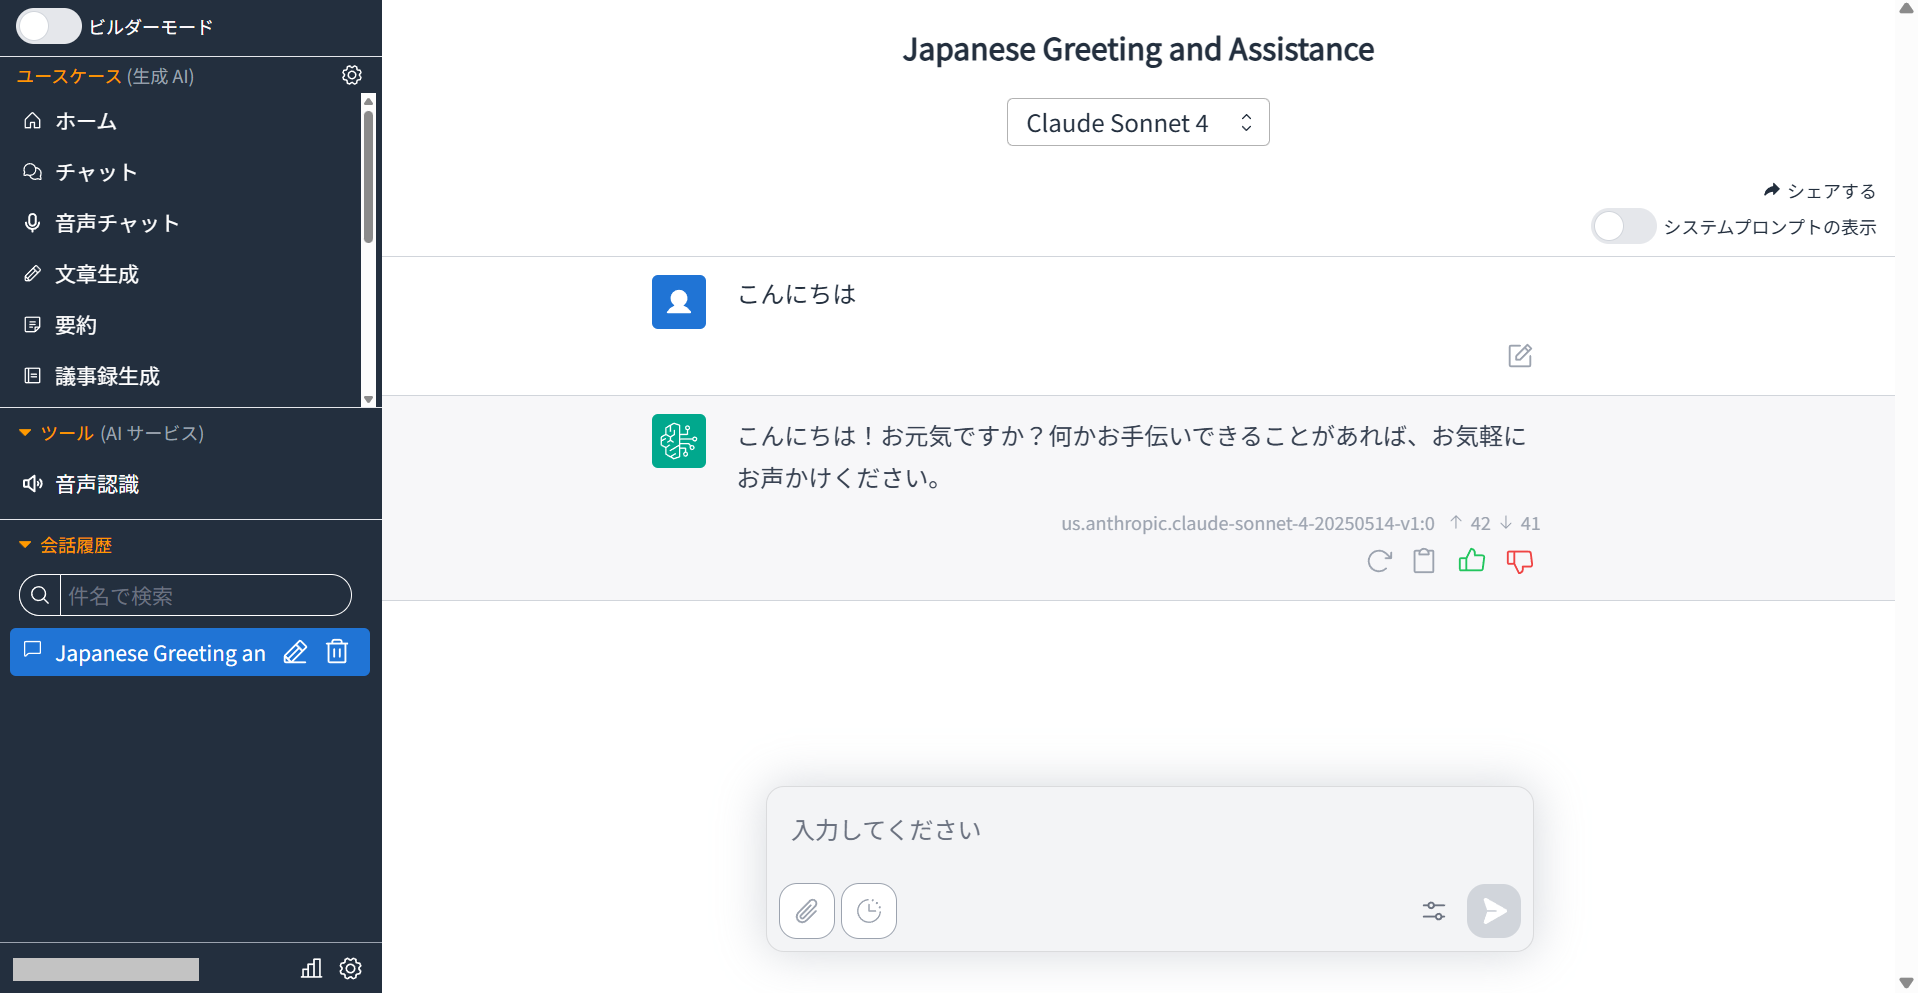This screenshot has width=1918, height=993.
Task: Attach a file with the paperclip icon
Action: point(806,910)
